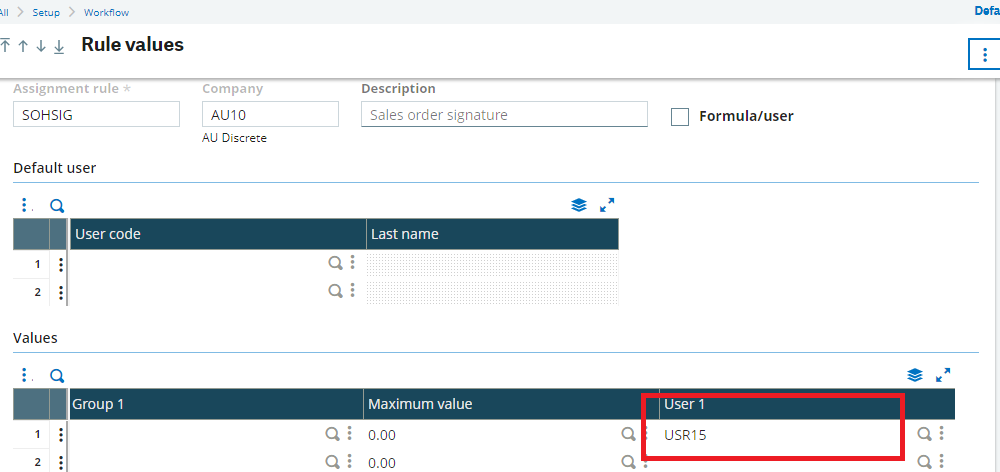Open row 1 actions in Values grid
Screen dimensions: 1000x472
tap(61, 434)
